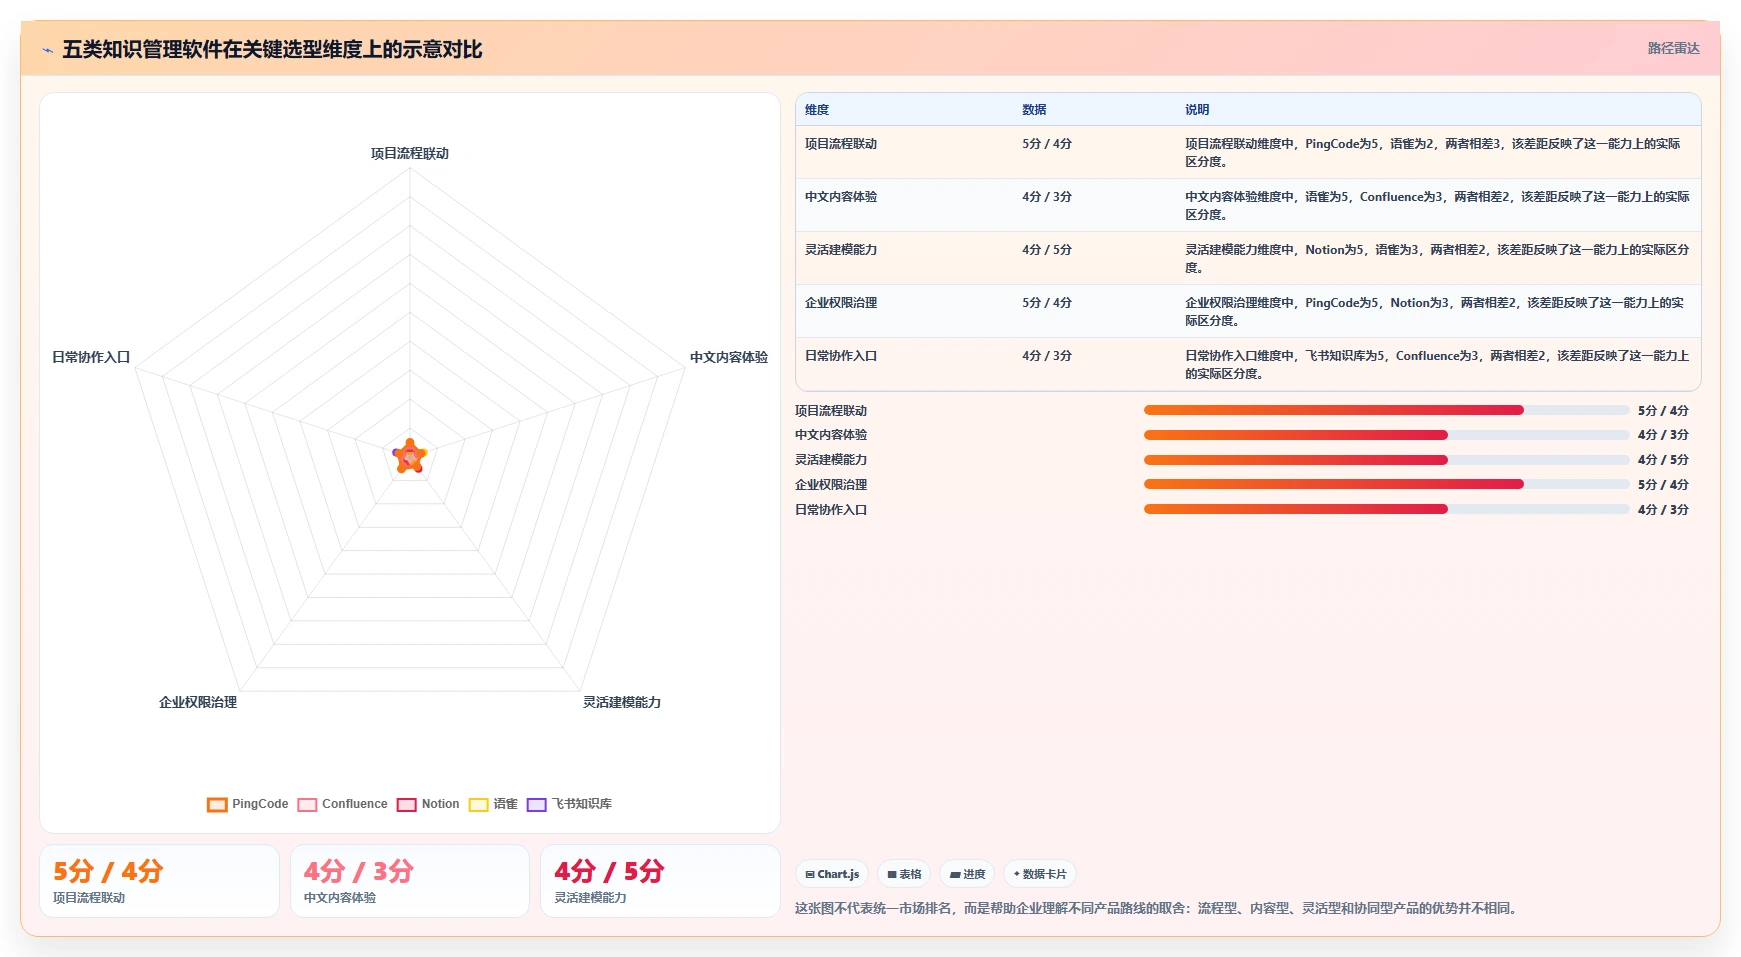1741x957 pixels.
Task: Click description cell mentioning Notion为5，语雀为3
Action: click(1437, 259)
